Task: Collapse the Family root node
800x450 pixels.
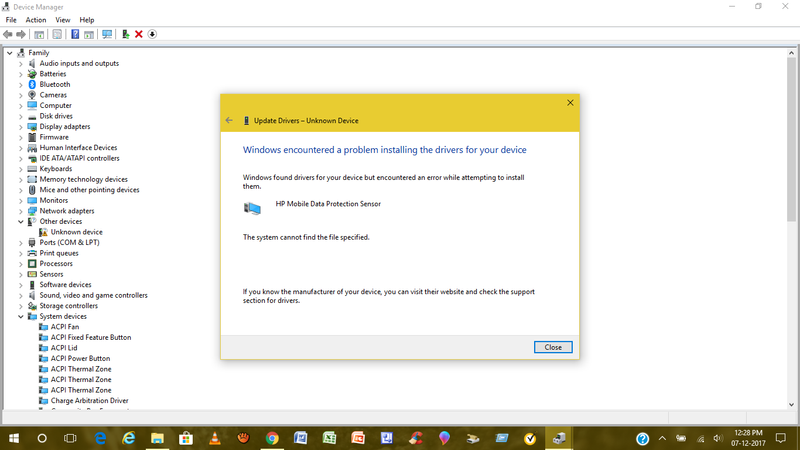Action: pos(10,53)
